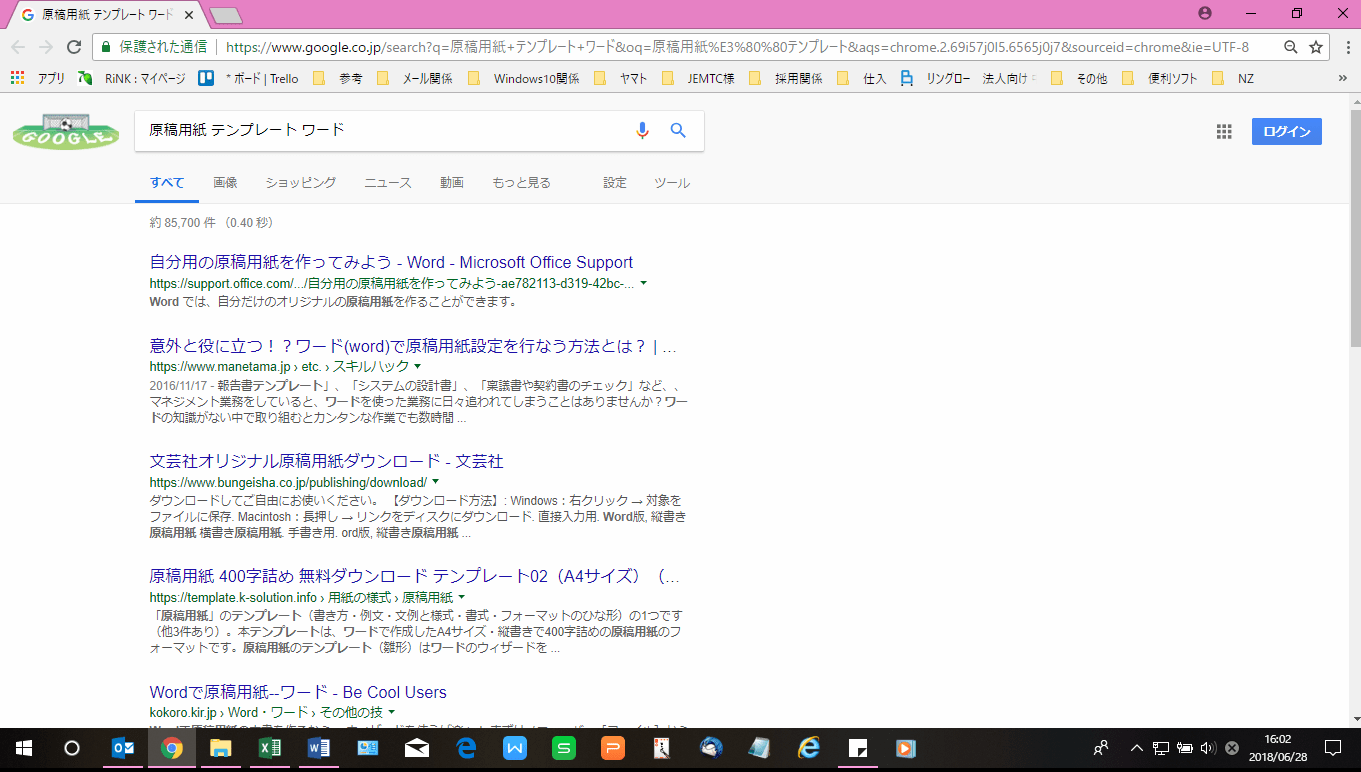Open the manetama ワード原稿用紙設定 result
Screen dimensions: 1361x772
413,346
